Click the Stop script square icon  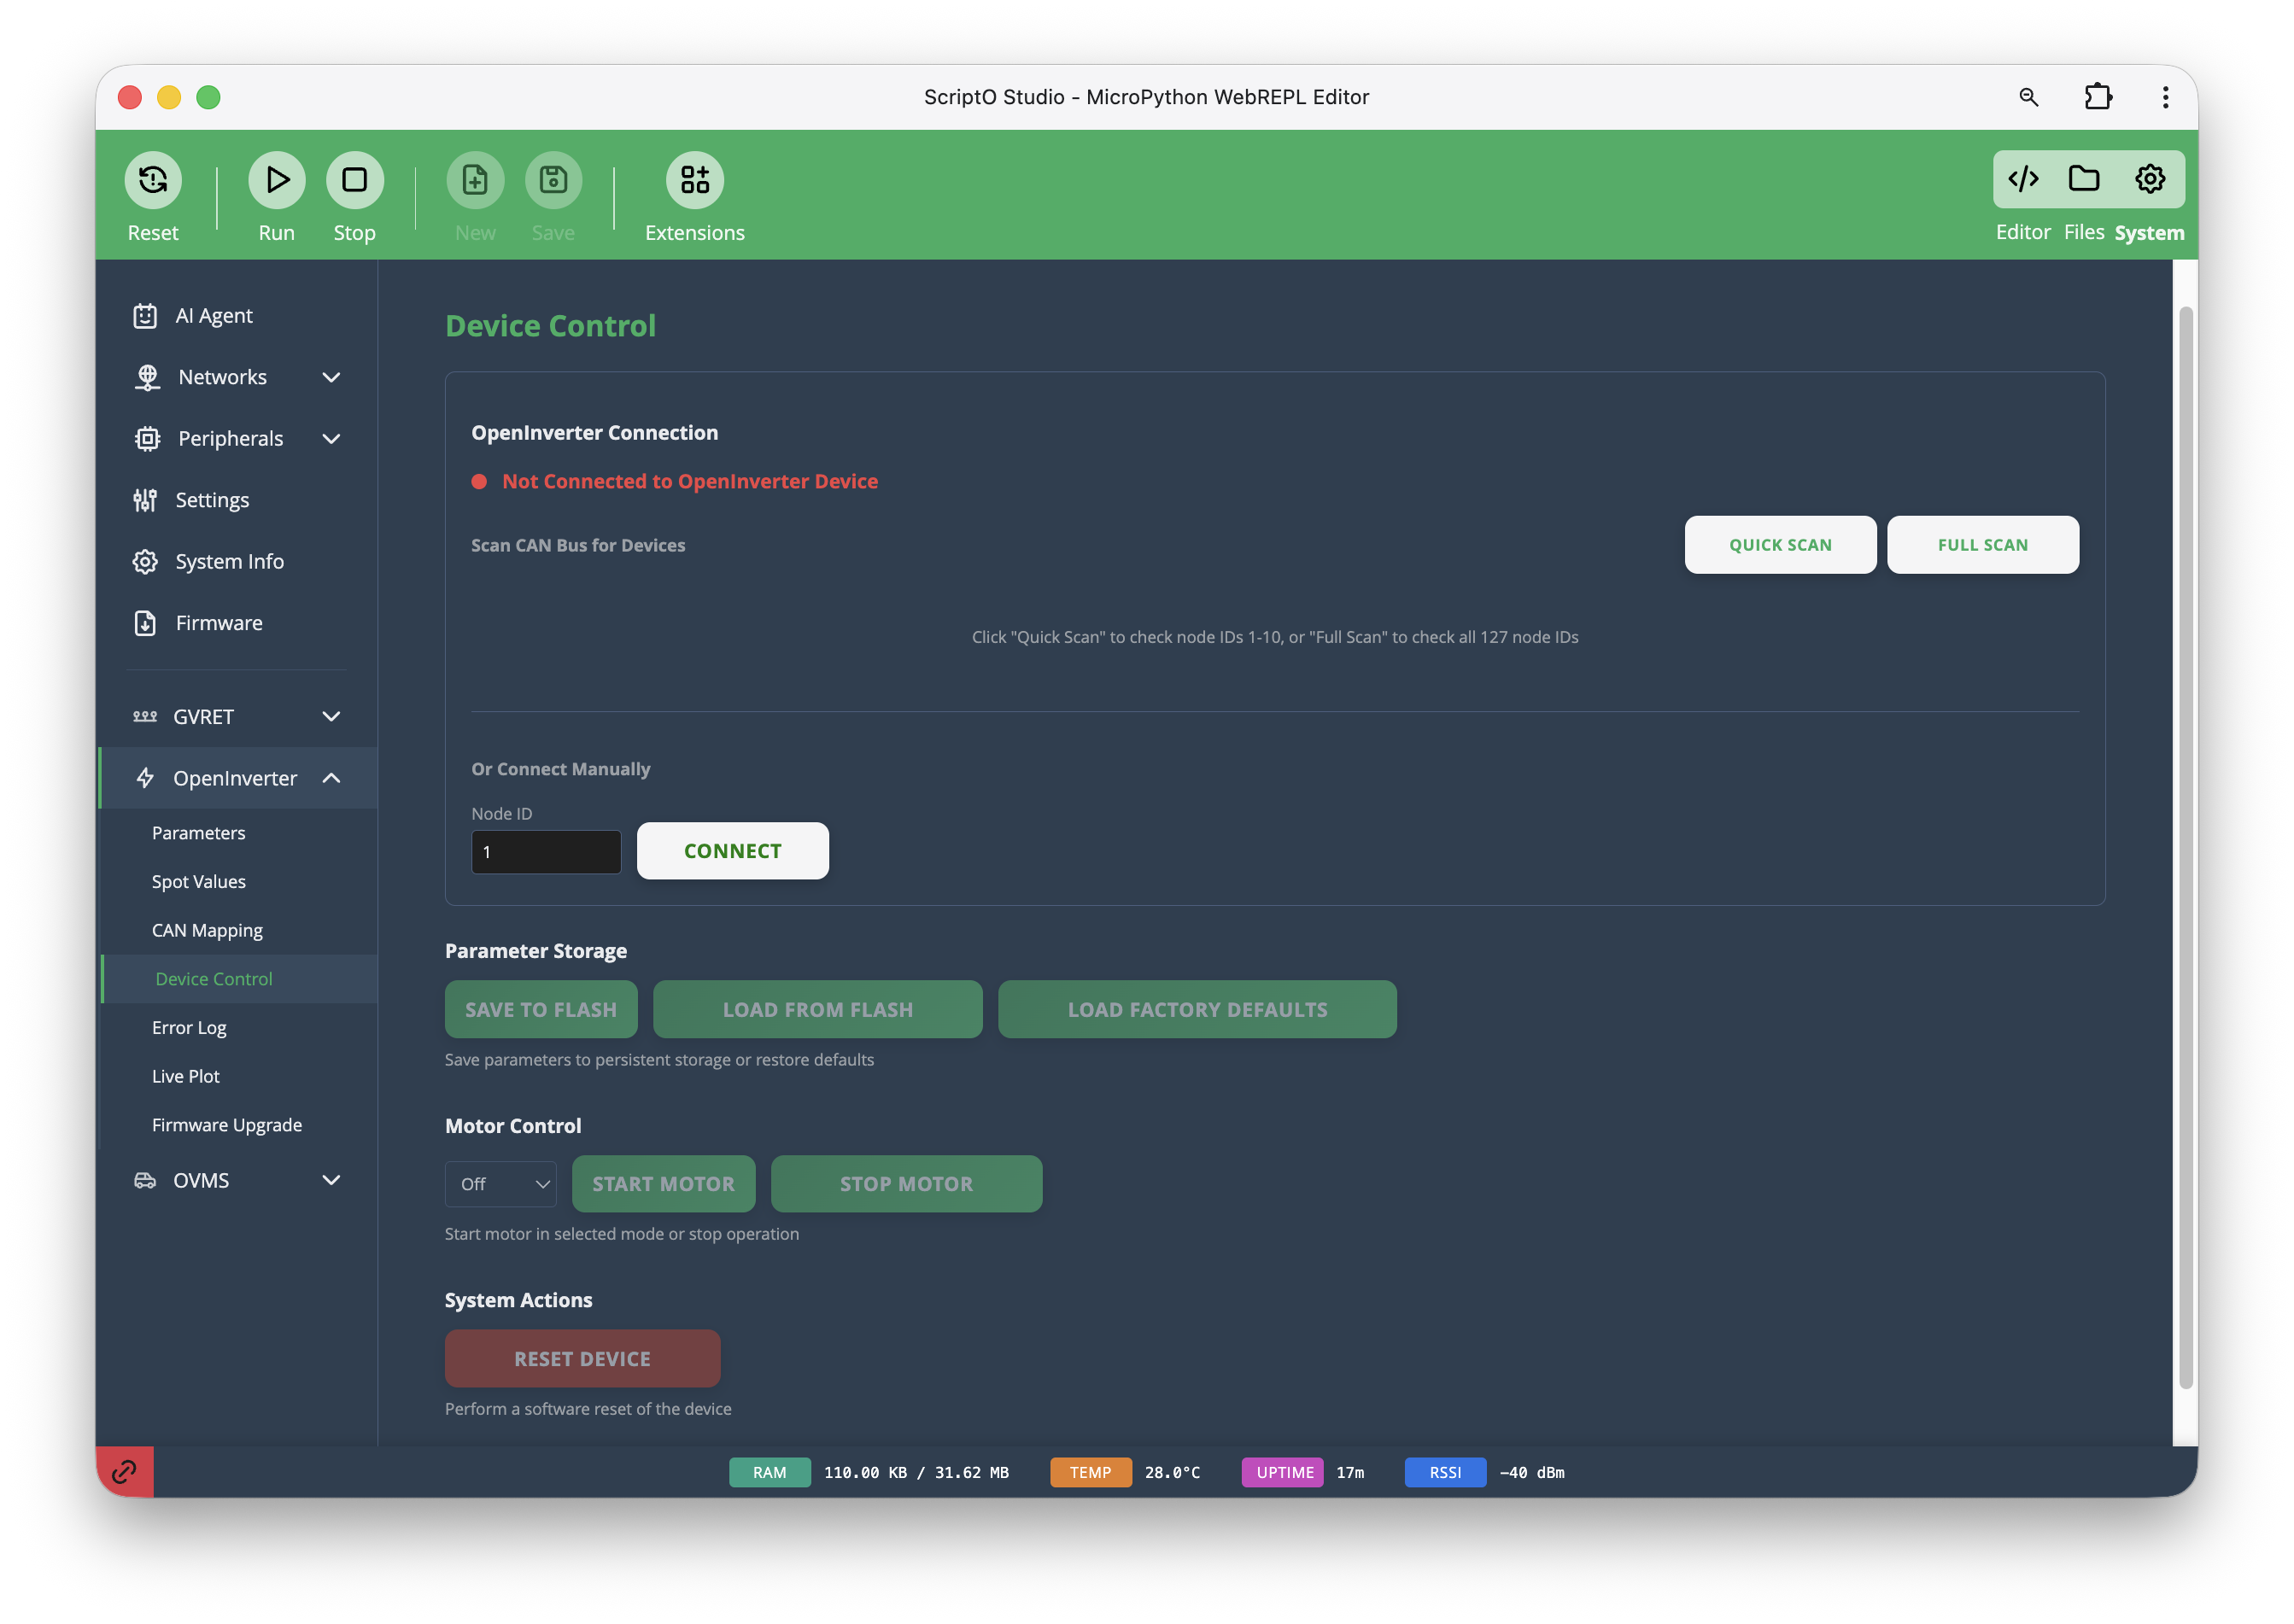[354, 180]
